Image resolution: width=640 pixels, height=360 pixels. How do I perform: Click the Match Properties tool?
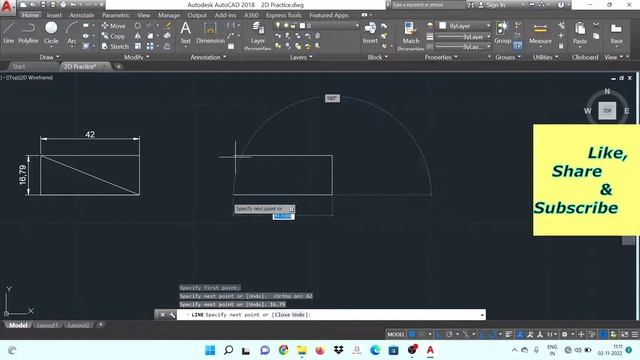click(x=411, y=35)
